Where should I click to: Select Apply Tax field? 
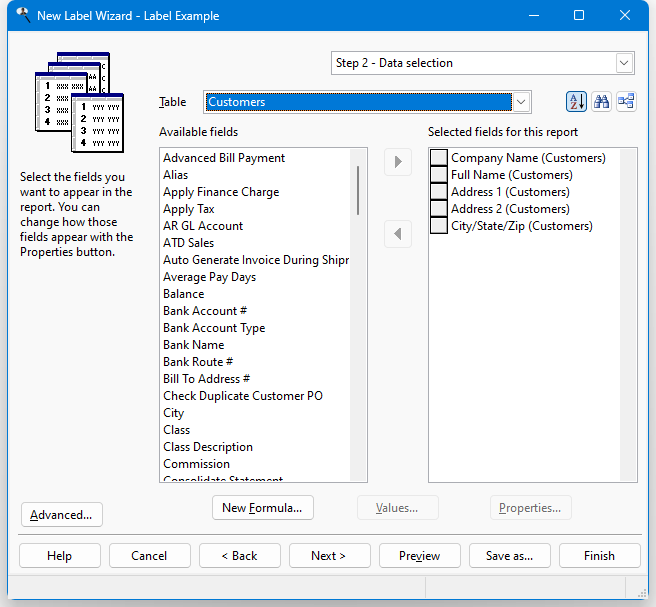tap(188, 209)
